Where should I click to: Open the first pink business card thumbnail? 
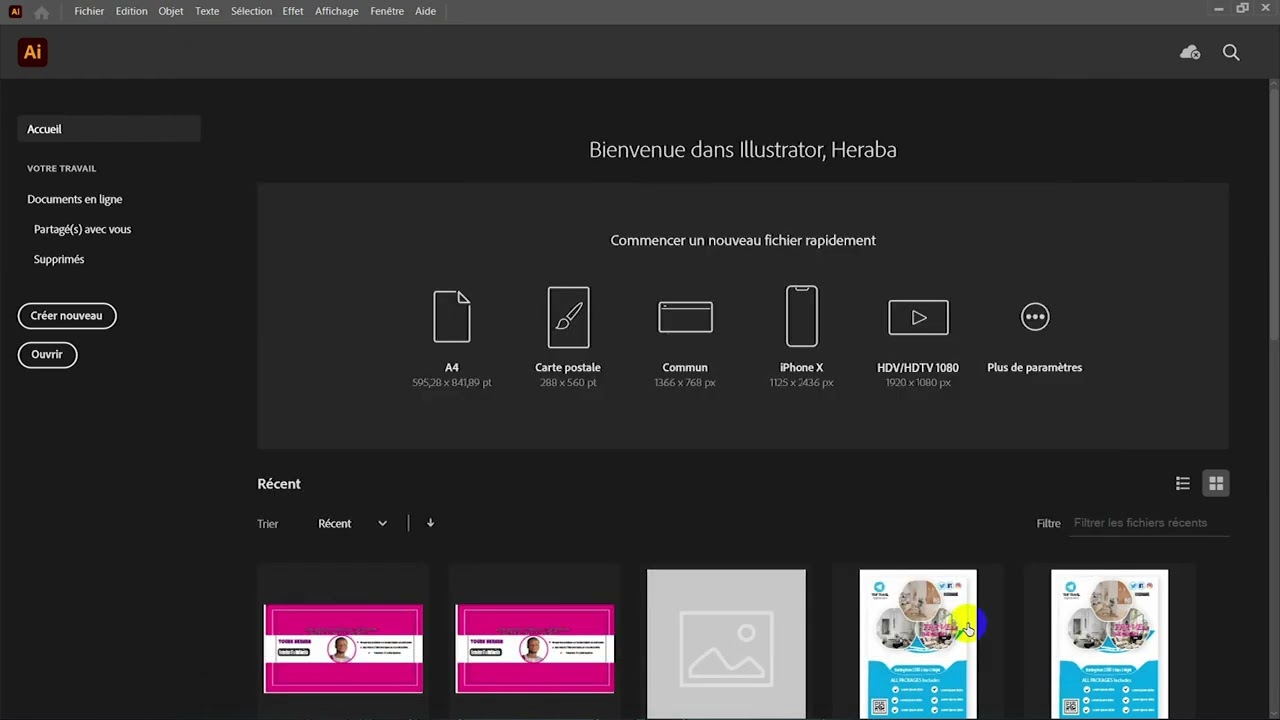coord(343,648)
